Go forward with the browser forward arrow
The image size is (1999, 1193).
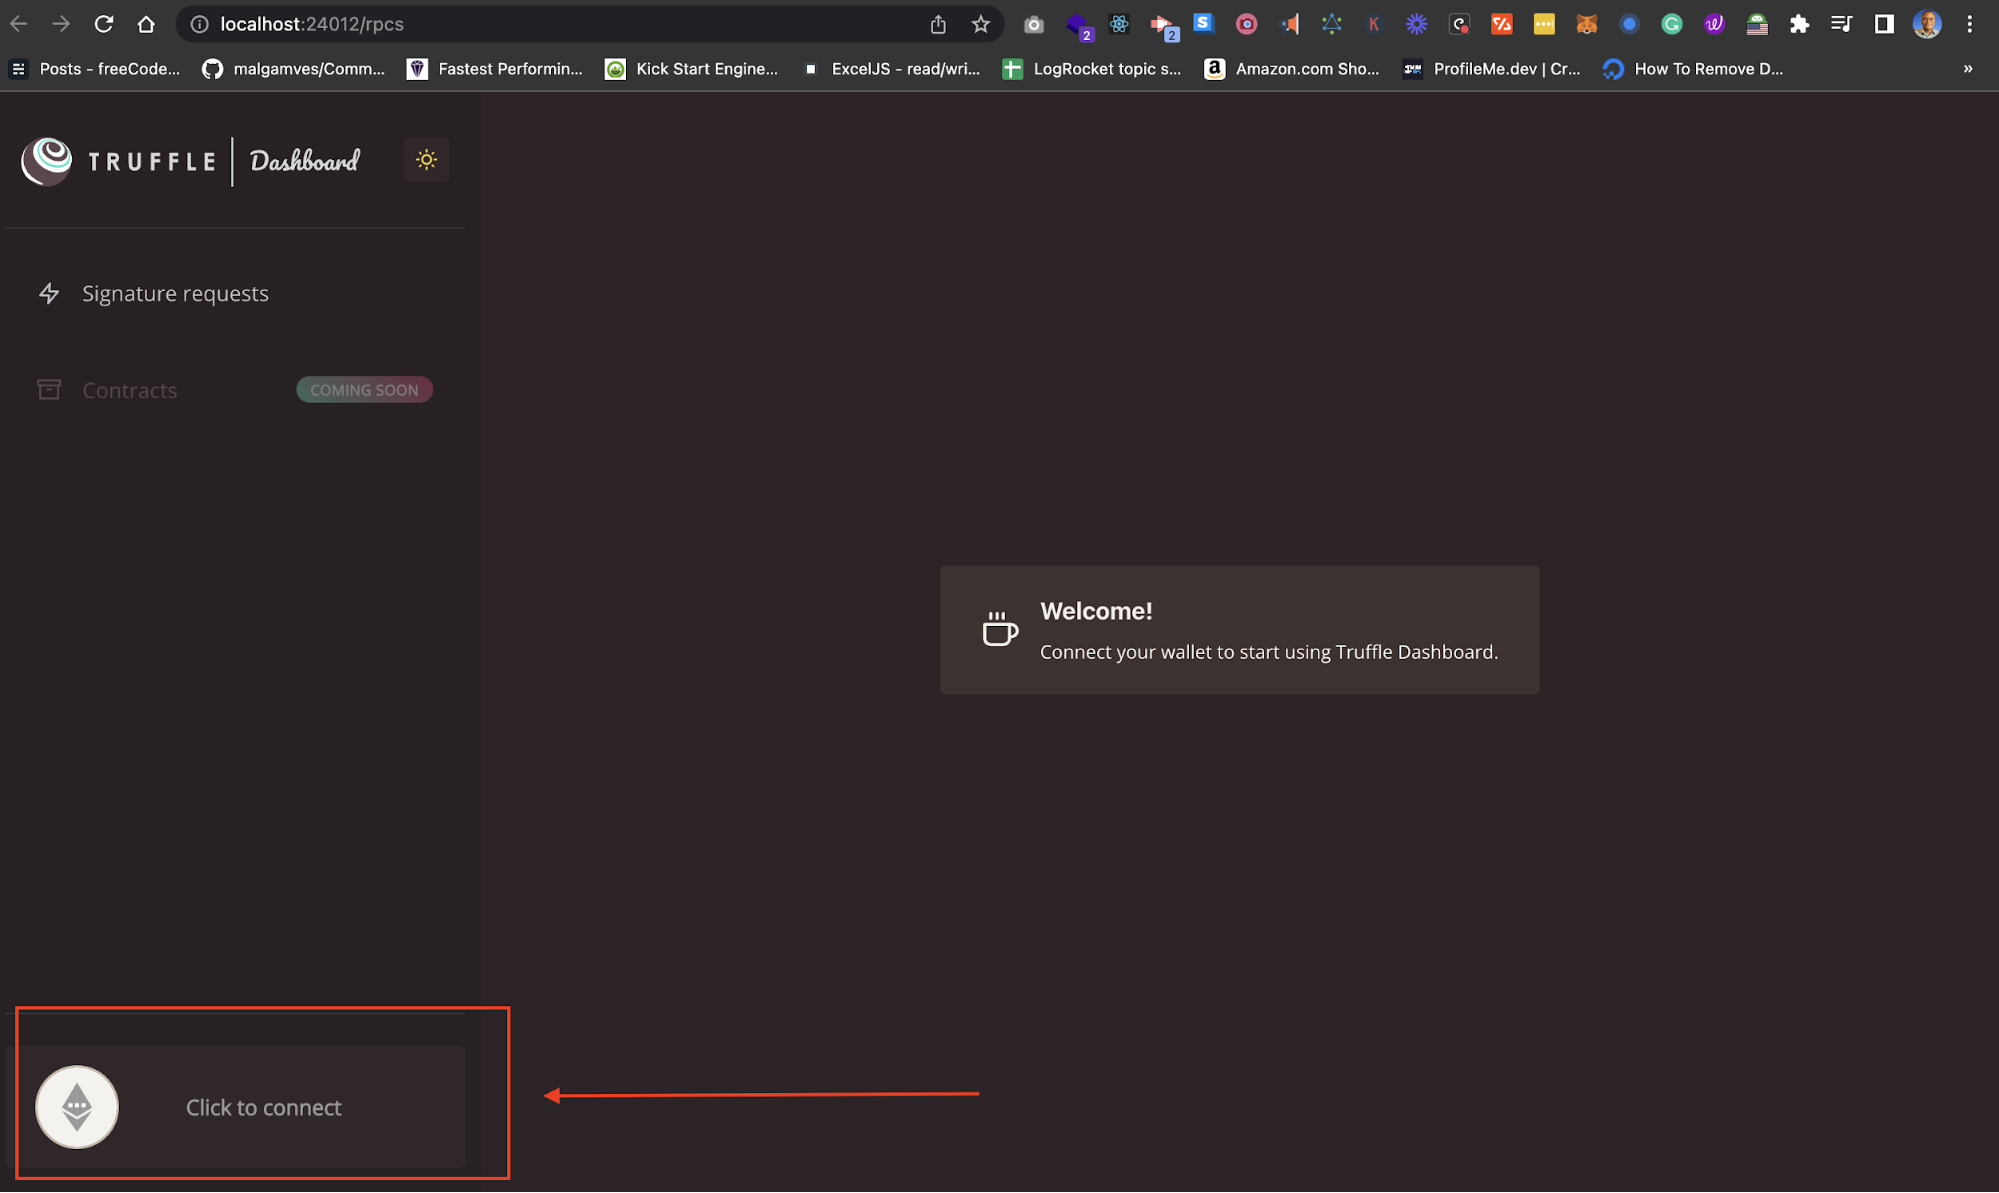coord(61,24)
